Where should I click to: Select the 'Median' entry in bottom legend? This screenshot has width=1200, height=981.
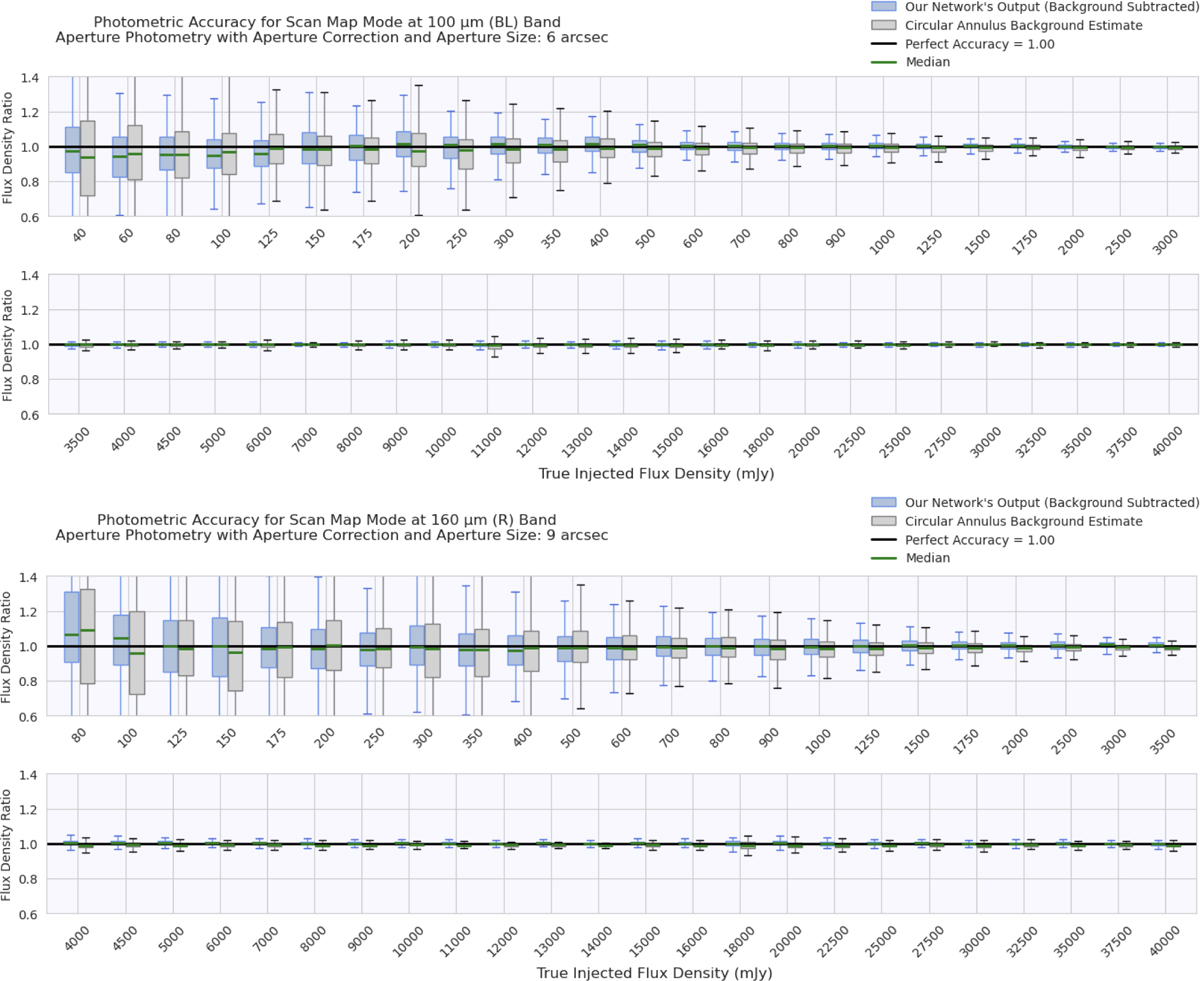coord(929,558)
